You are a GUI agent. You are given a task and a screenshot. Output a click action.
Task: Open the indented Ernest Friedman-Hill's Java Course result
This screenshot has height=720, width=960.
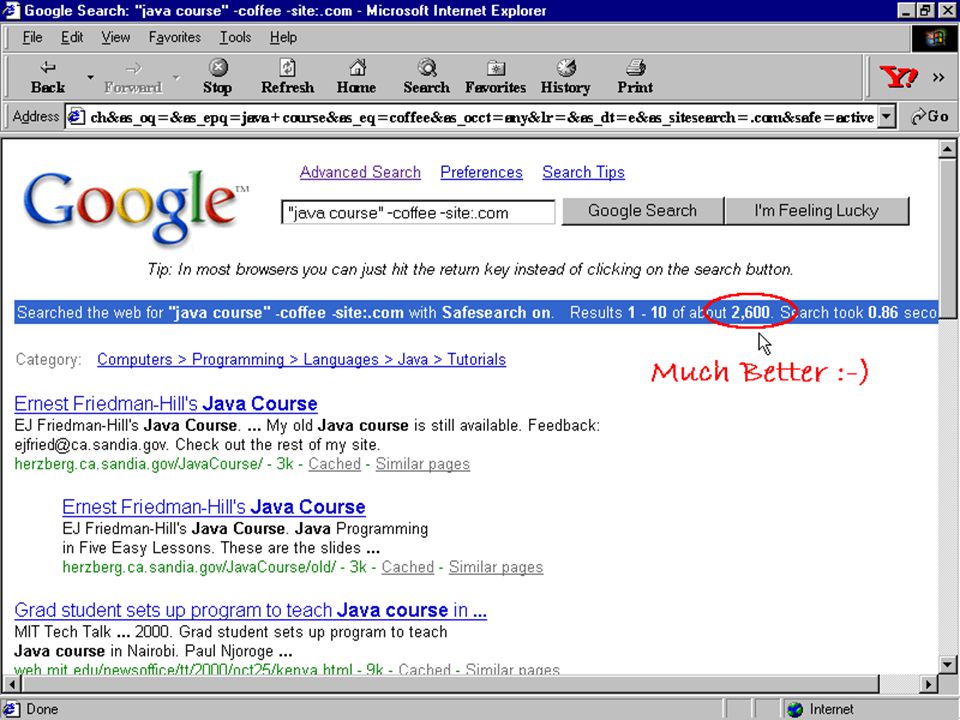click(214, 507)
